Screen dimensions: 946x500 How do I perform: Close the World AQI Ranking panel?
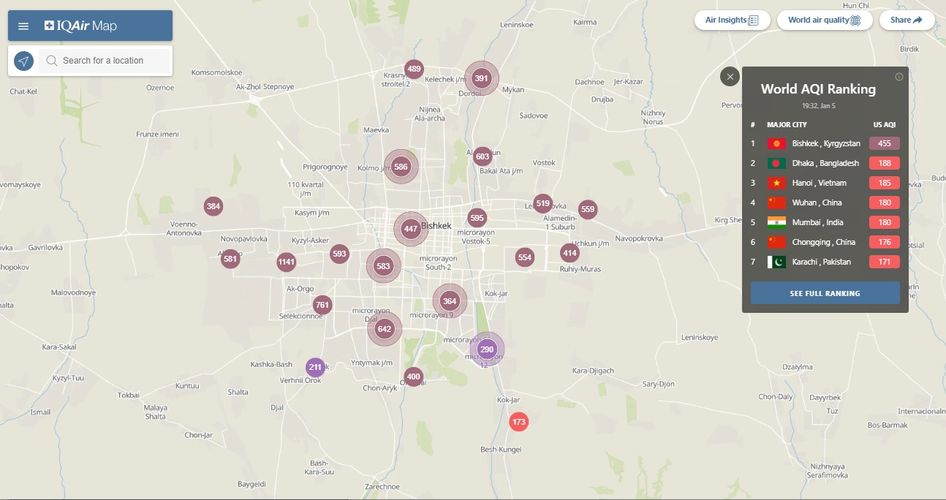(729, 77)
